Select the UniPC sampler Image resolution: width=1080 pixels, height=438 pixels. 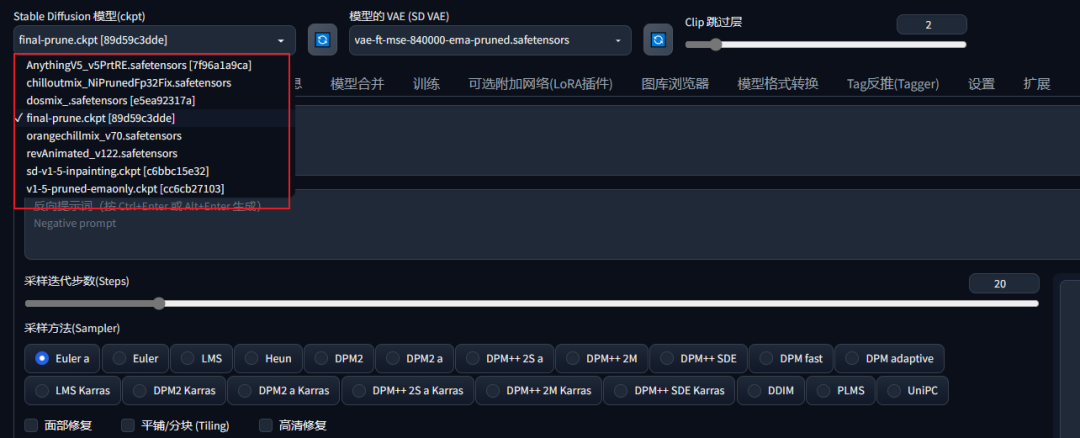[912, 390]
